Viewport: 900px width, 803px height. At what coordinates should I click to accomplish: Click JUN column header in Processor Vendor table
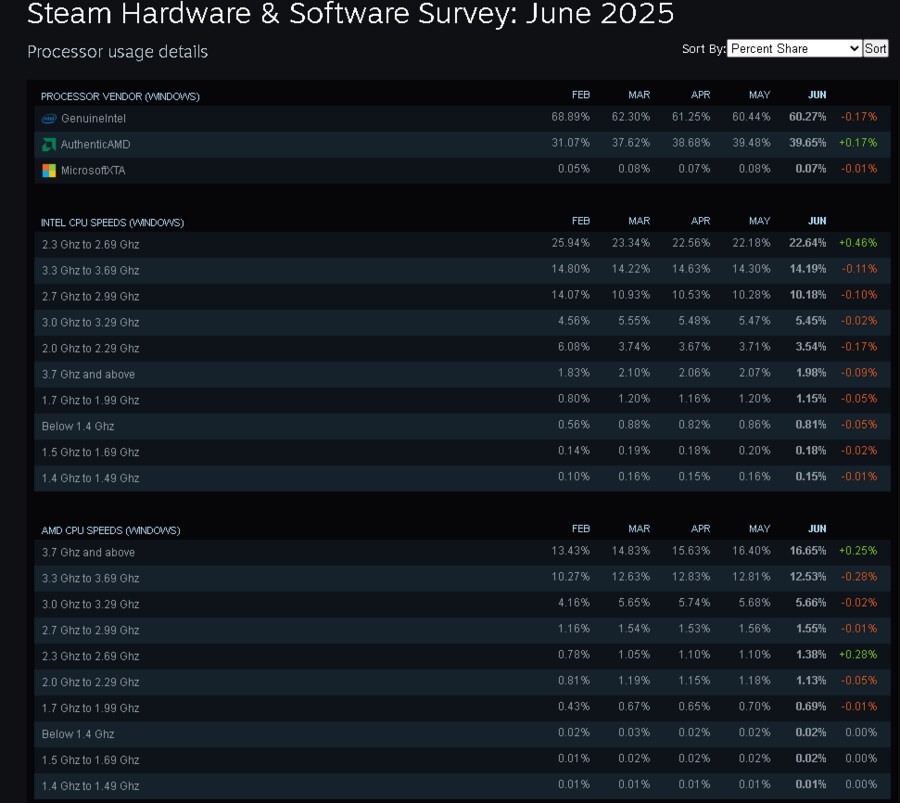pos(817,95)
